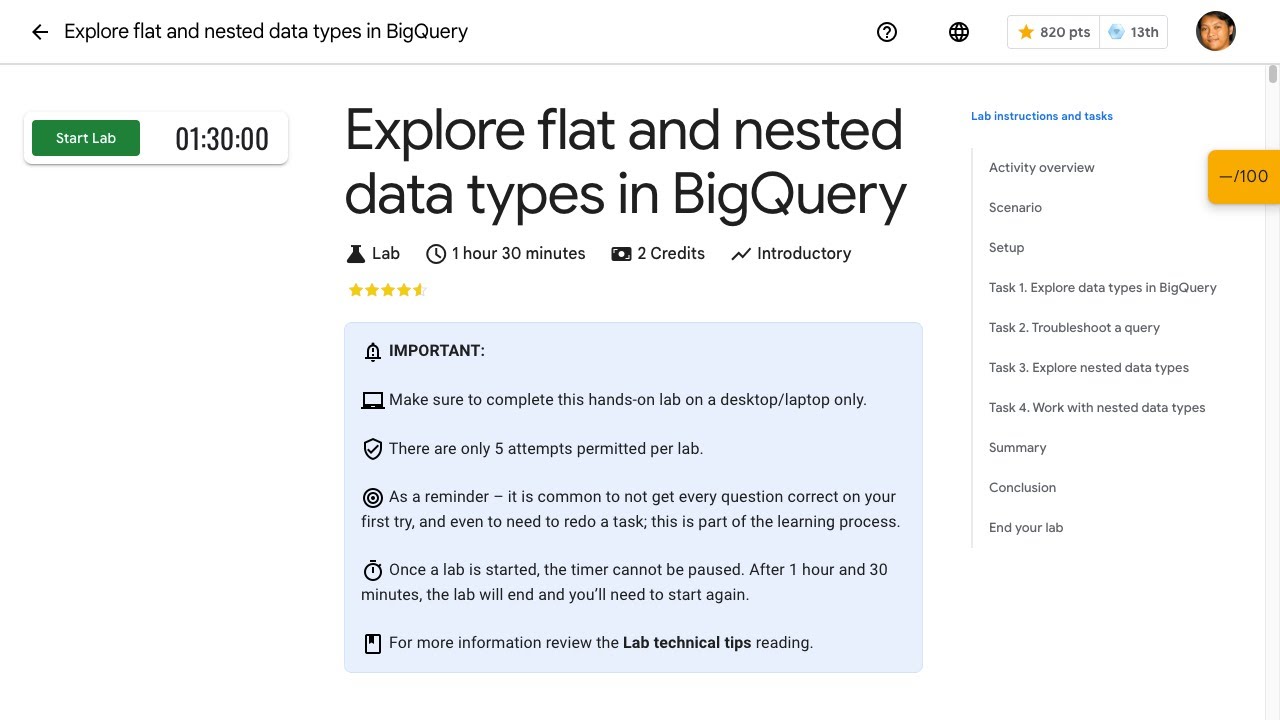Click the league gem icon
This screenshot has height=720, width=1280.
click(x=1116, y=32)
